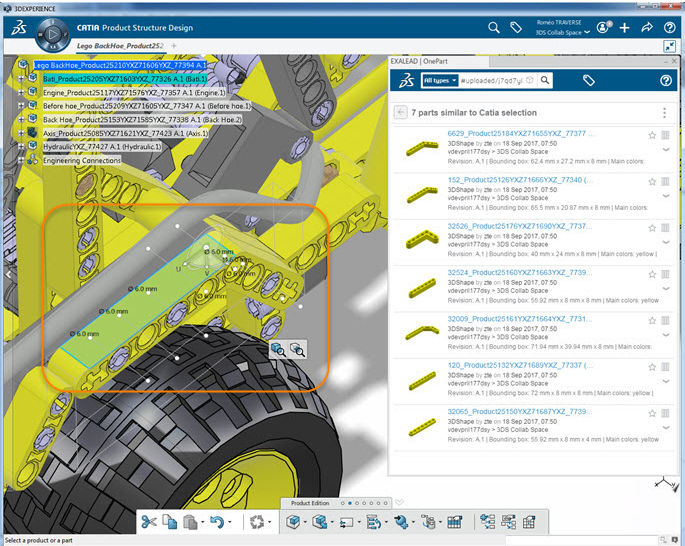Open the three-dot results options menu

click(664, 113)
